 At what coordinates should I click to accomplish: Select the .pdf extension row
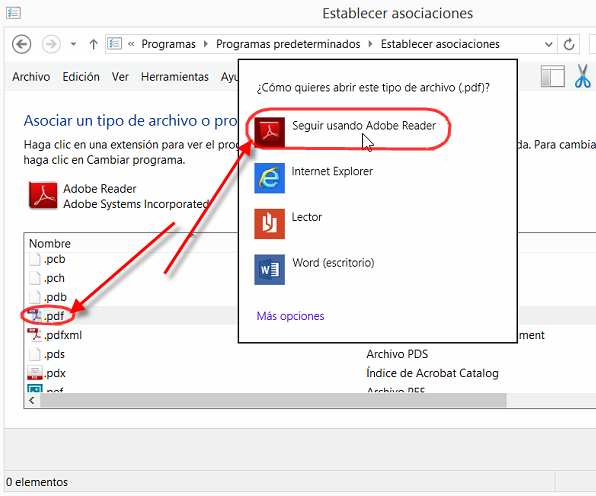[x=131, y=316]
